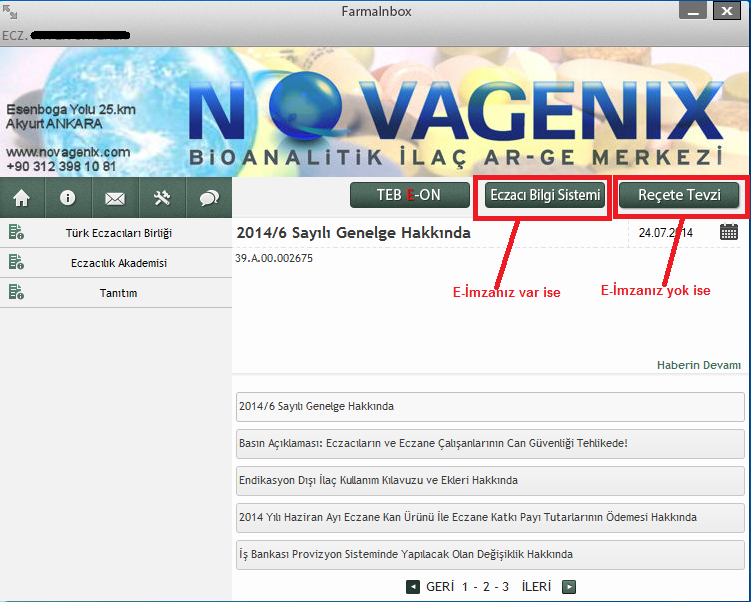Image resolution: width=751 pixels, height=602 pixels.
Task: Open the tools settings icon
Action: [x=162, y=198]
